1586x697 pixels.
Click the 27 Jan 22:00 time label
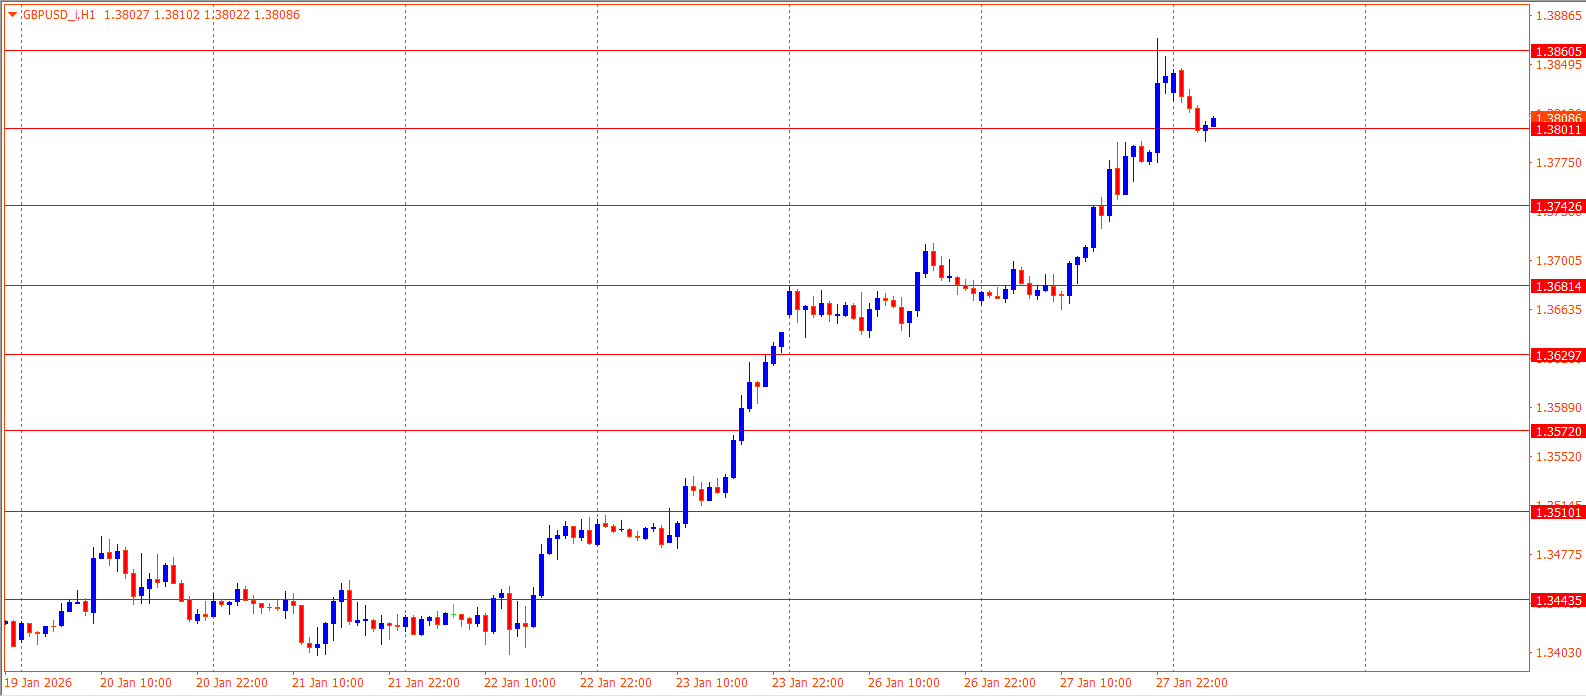tap(1192, 683)
